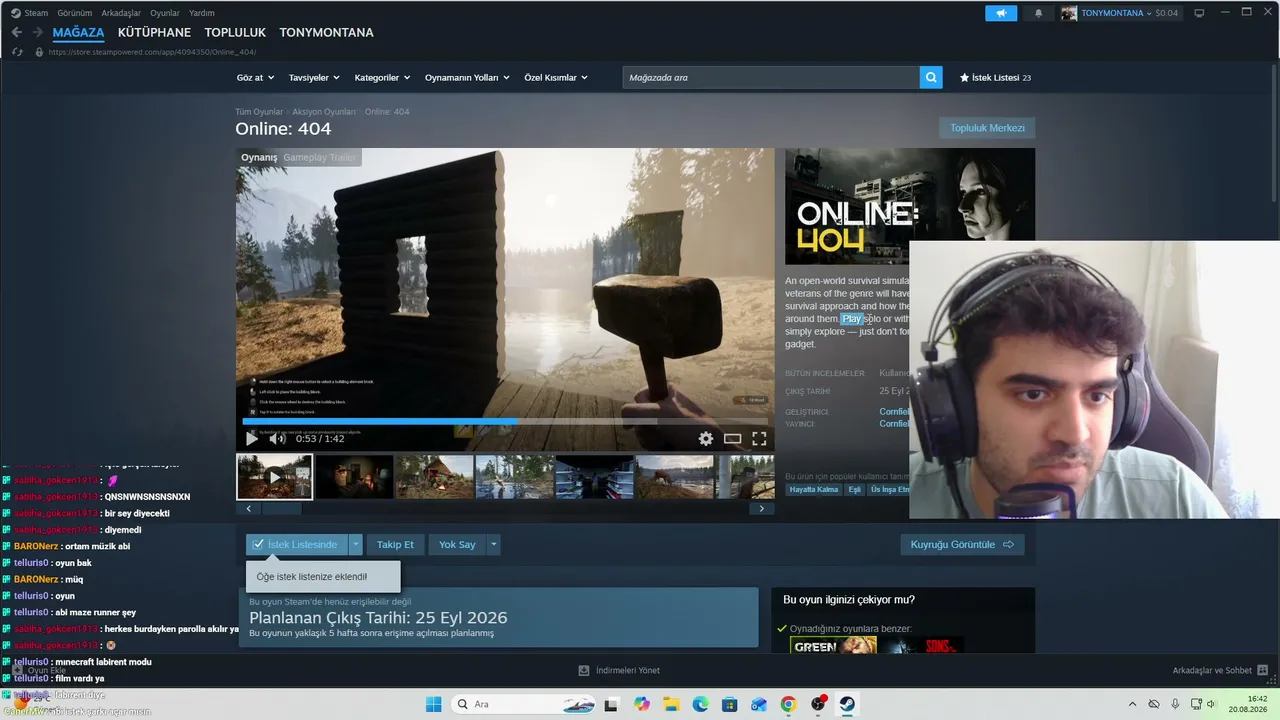This screenshot has width=1280, height=720.
Task: Open İndirmeleri Yönet downloads bar
Action: 619,670
